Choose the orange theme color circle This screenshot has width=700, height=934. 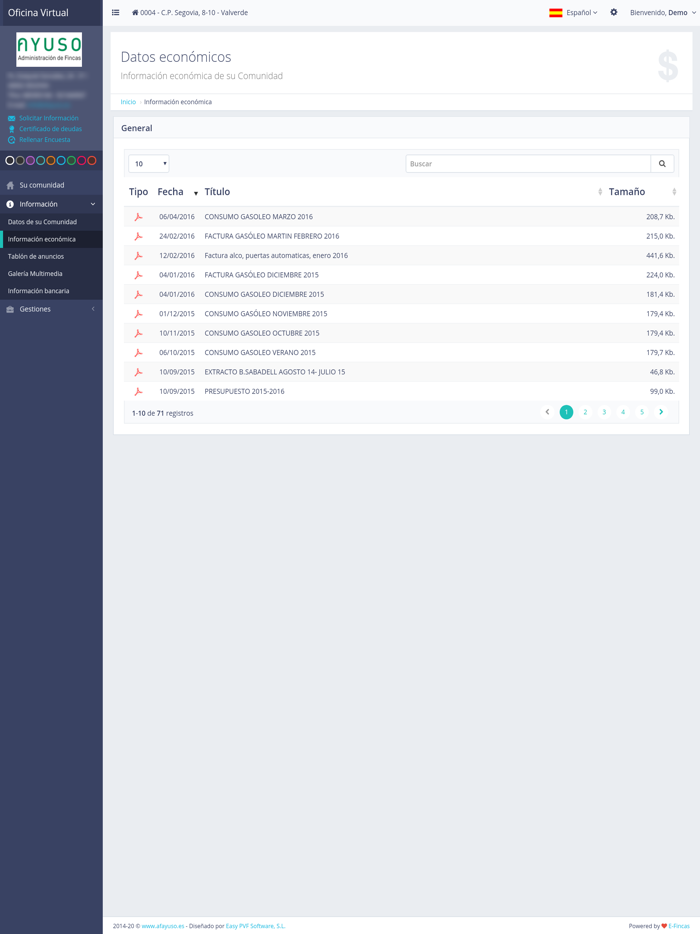(x=51, y=161)
